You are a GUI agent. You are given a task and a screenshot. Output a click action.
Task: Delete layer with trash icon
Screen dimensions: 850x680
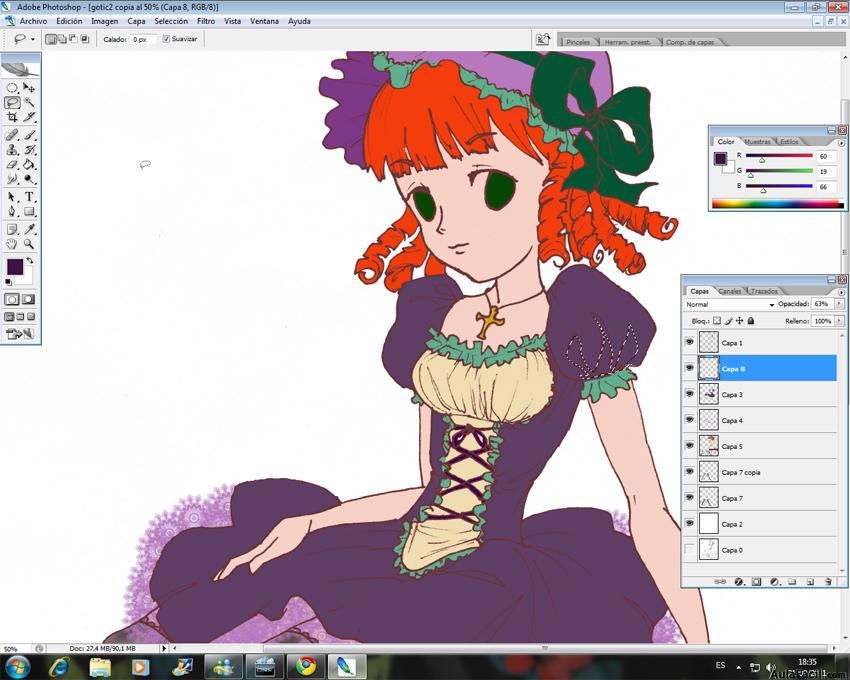pos(828,582)
